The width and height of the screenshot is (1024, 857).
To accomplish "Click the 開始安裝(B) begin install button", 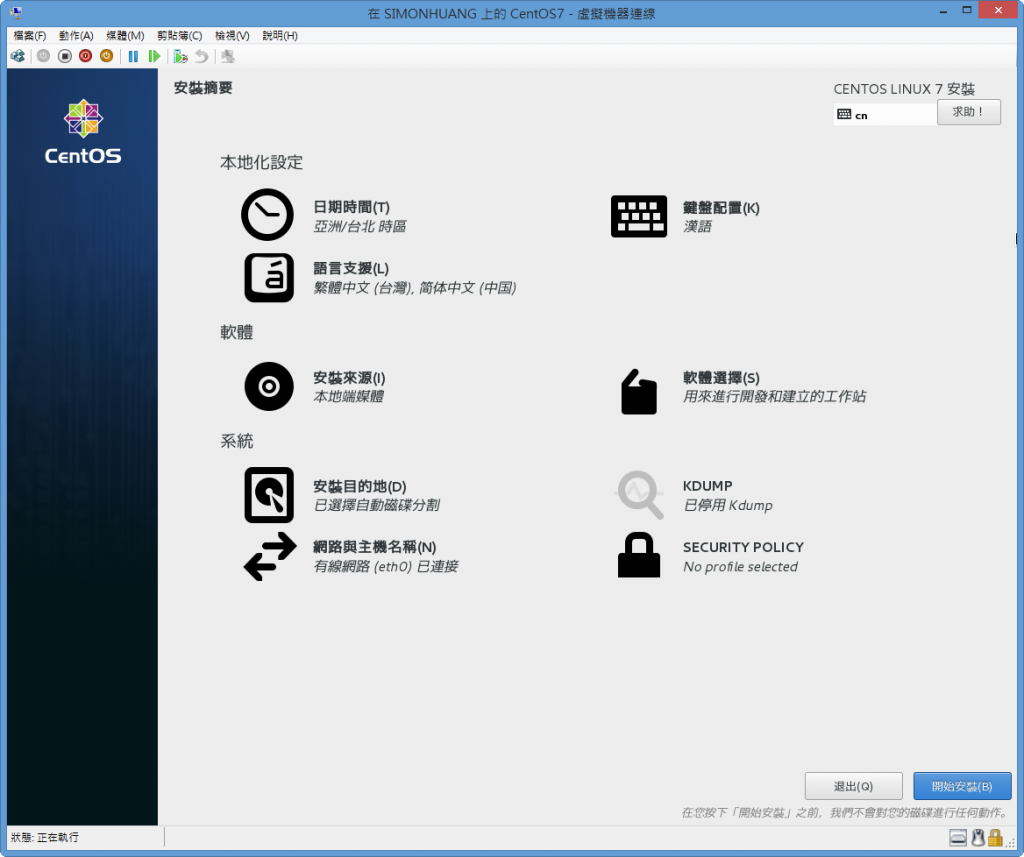I will point(962,786).
